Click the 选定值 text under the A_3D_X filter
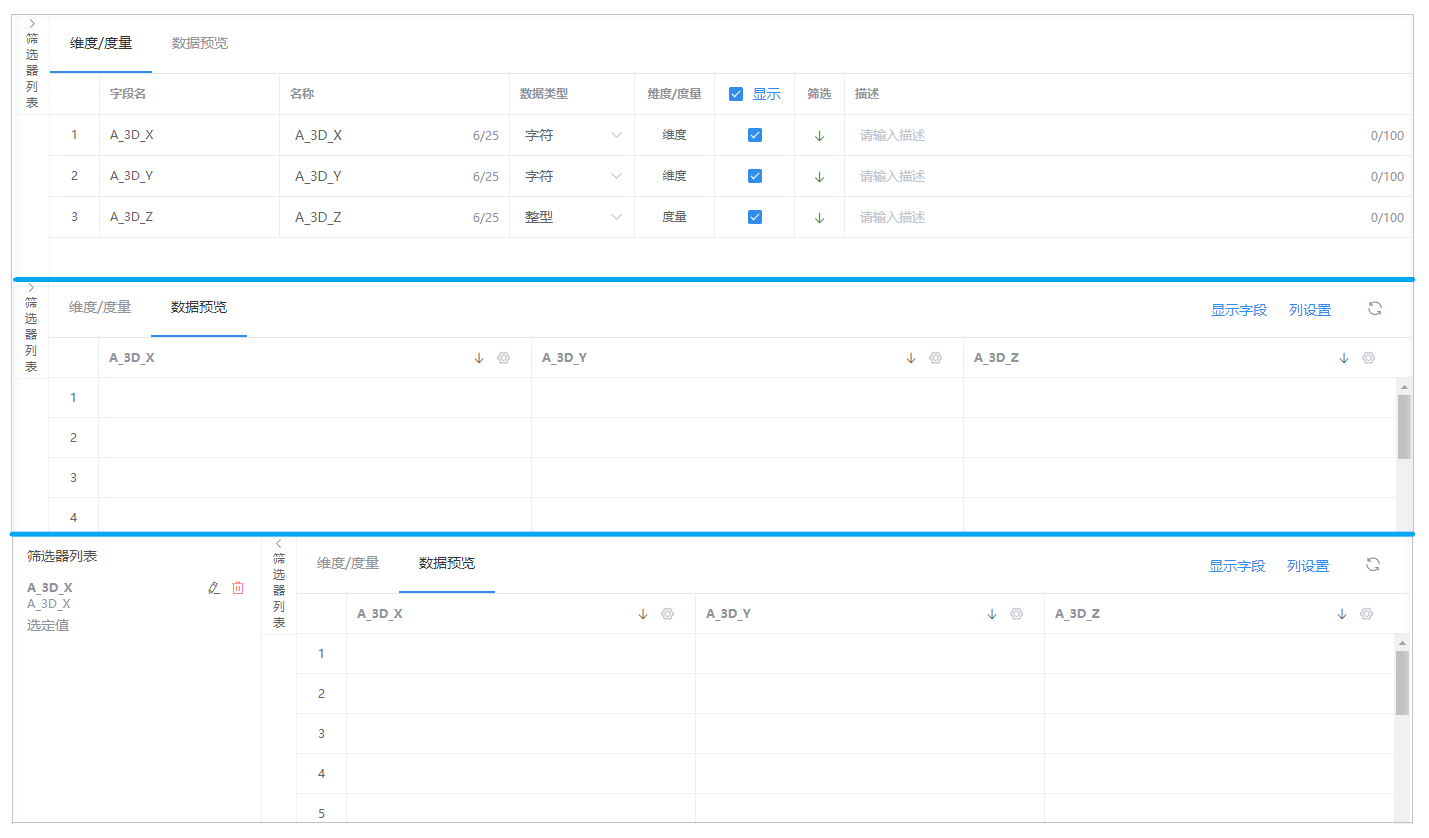Image resolution: width=1429 pixels, height=838 pixels. point(48,626)
